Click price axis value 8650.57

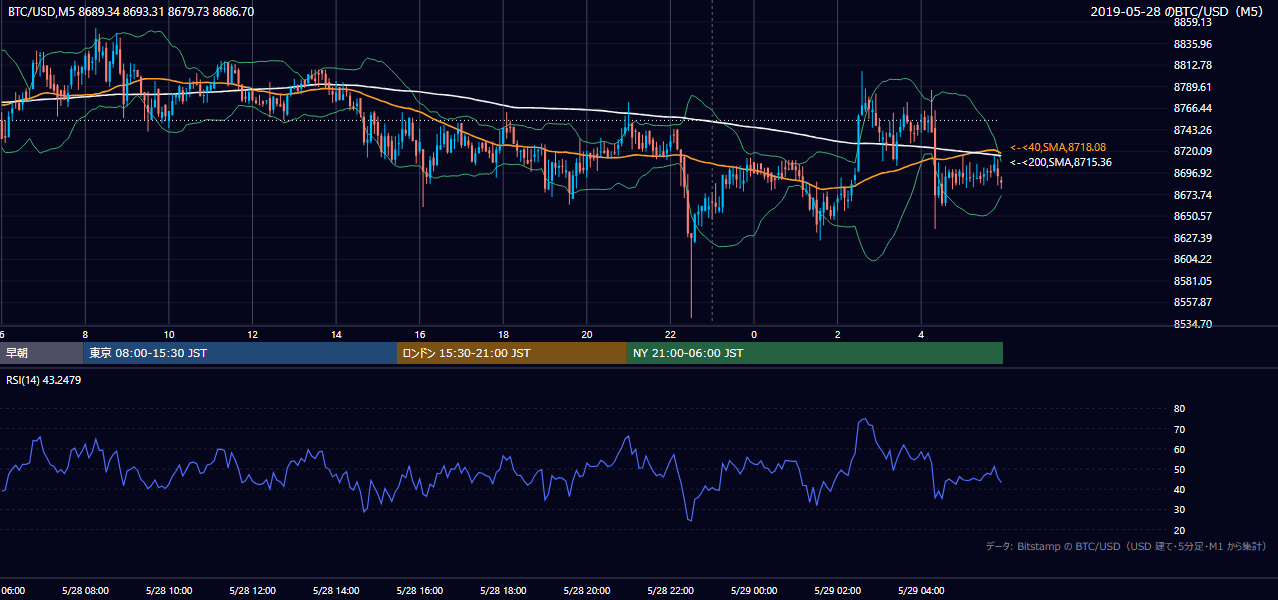(1192, 216)
